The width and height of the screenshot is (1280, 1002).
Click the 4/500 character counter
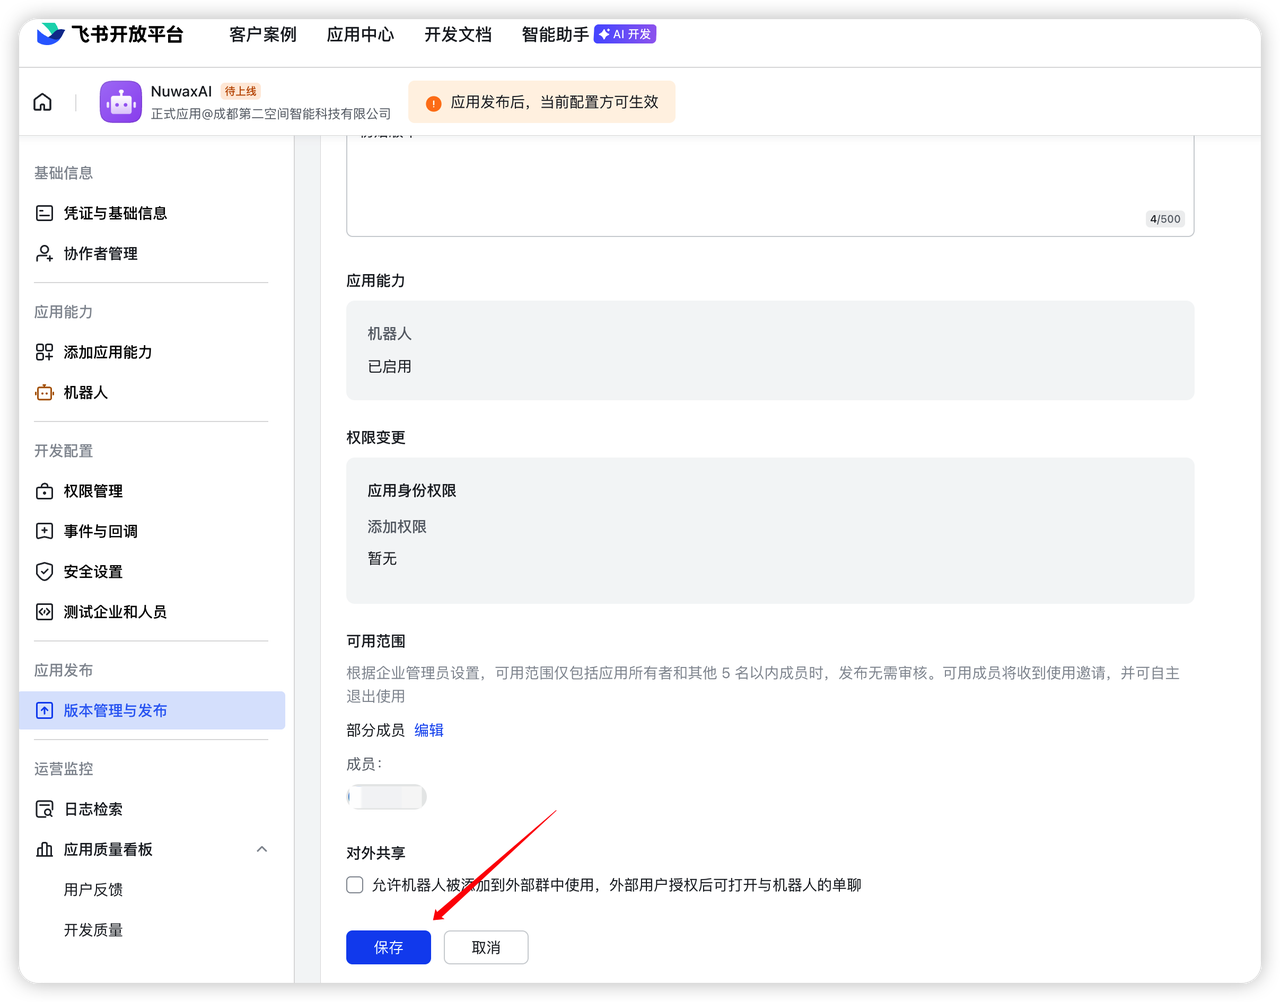[x=1165, y=219]
